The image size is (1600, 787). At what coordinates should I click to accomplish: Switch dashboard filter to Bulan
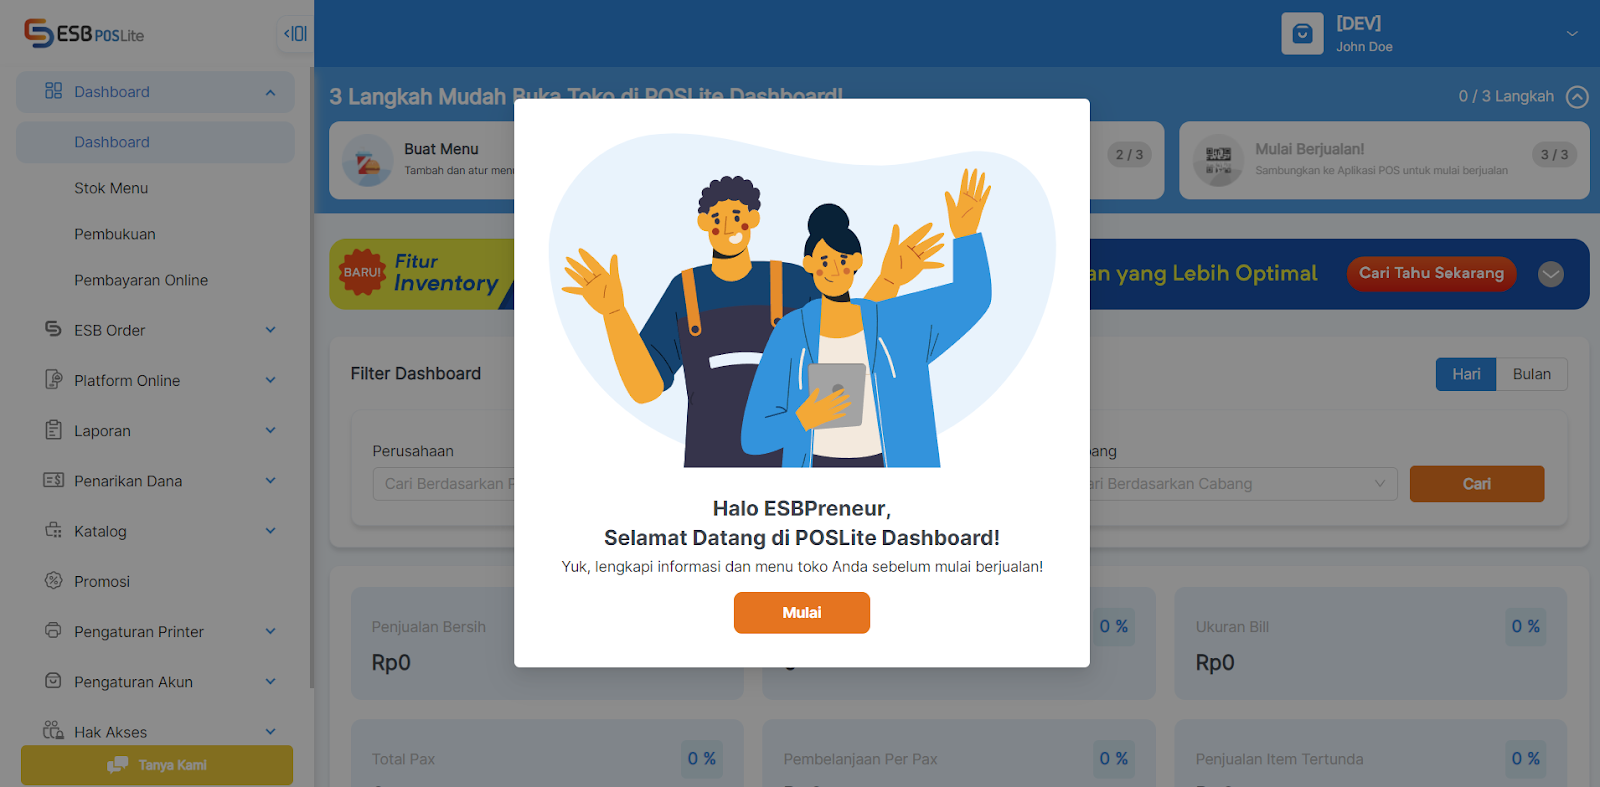click(1531, 374)
